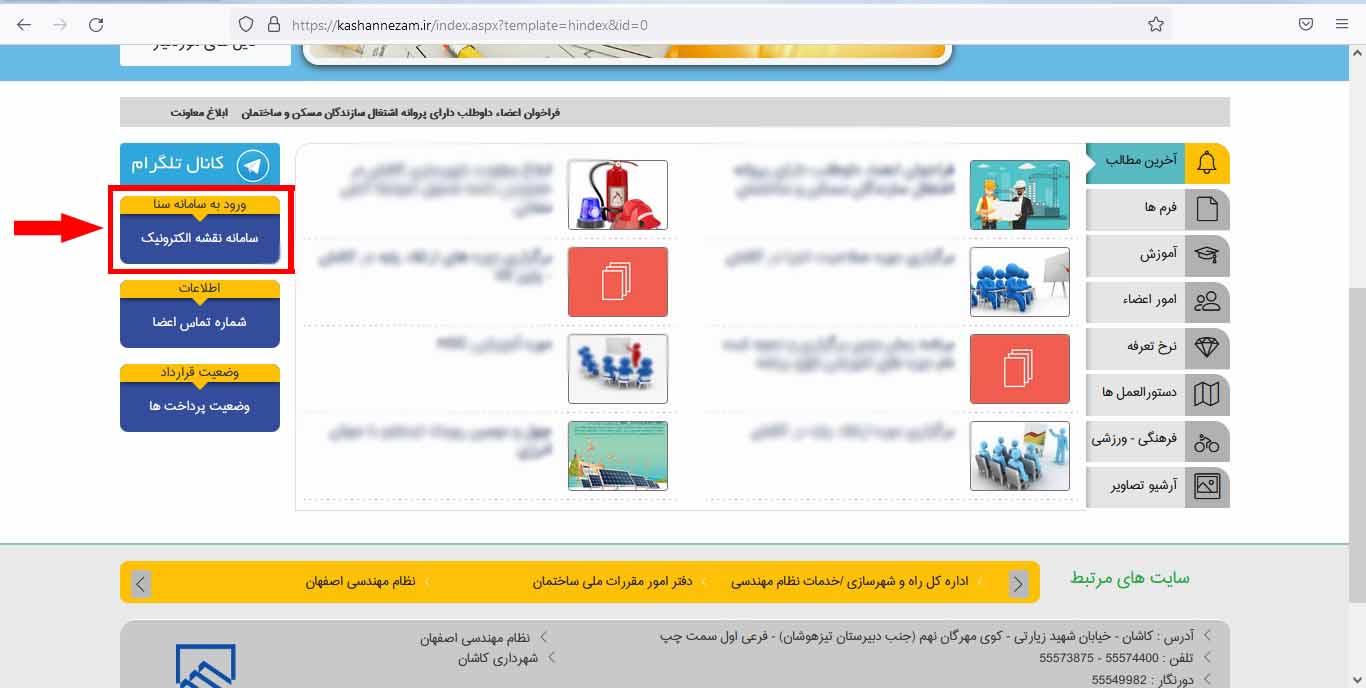This screenshot has width=1366, height=688.
Task: Click the Telegram icon on کانال تلگرام
Action: [x=254, y=163]
